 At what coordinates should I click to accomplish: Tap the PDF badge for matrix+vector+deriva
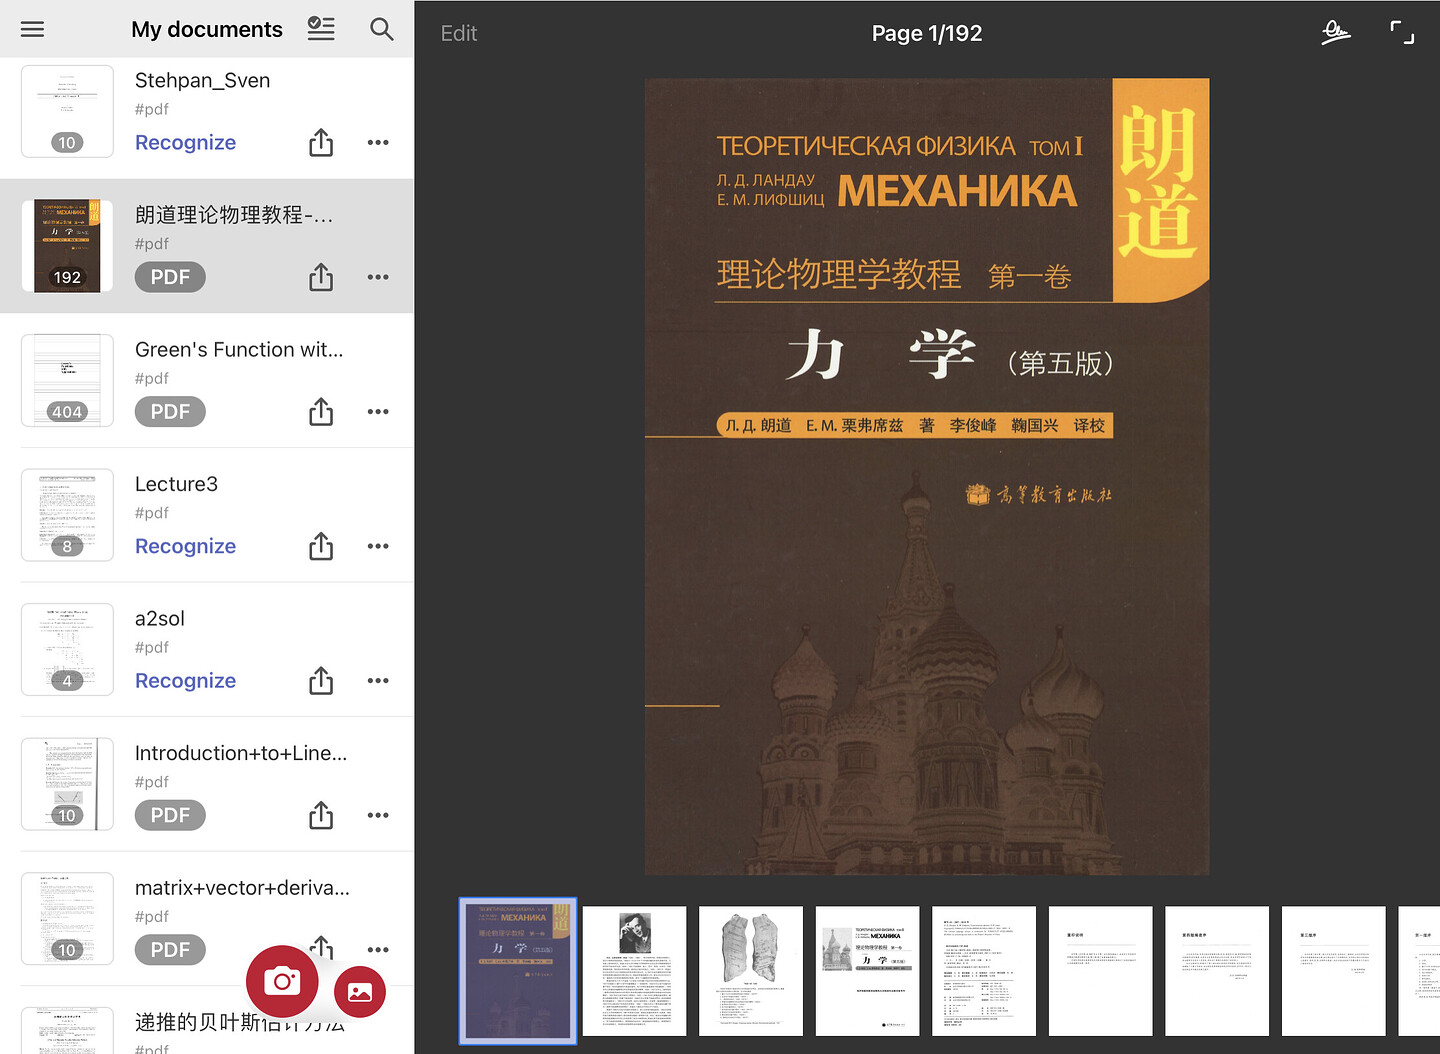(x=170, y=950)
